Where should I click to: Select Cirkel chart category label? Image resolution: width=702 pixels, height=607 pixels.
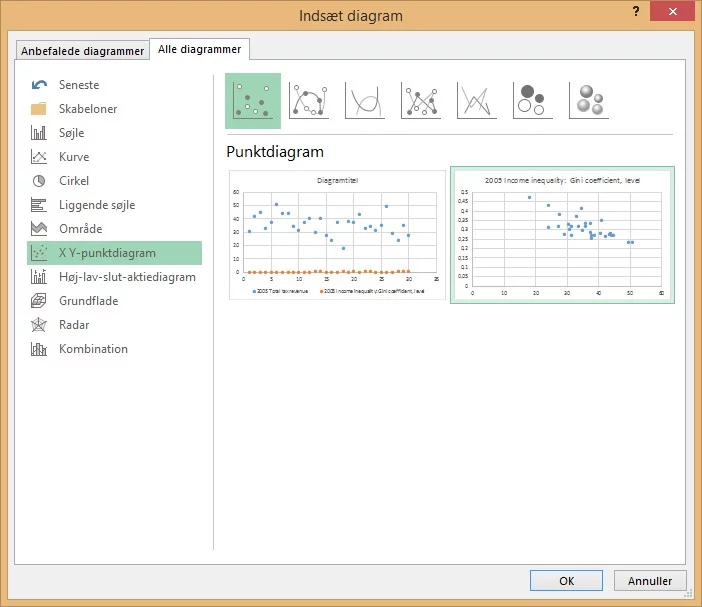click(x=74, y=181)
